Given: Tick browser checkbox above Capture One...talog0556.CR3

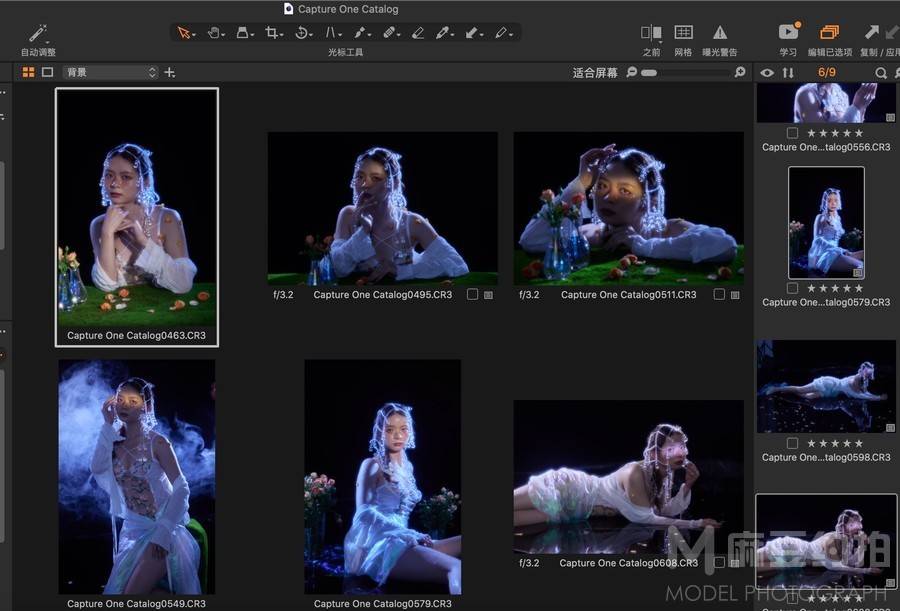Looking at the screenshot, I should pyautogui.click(x=792, y=133).
